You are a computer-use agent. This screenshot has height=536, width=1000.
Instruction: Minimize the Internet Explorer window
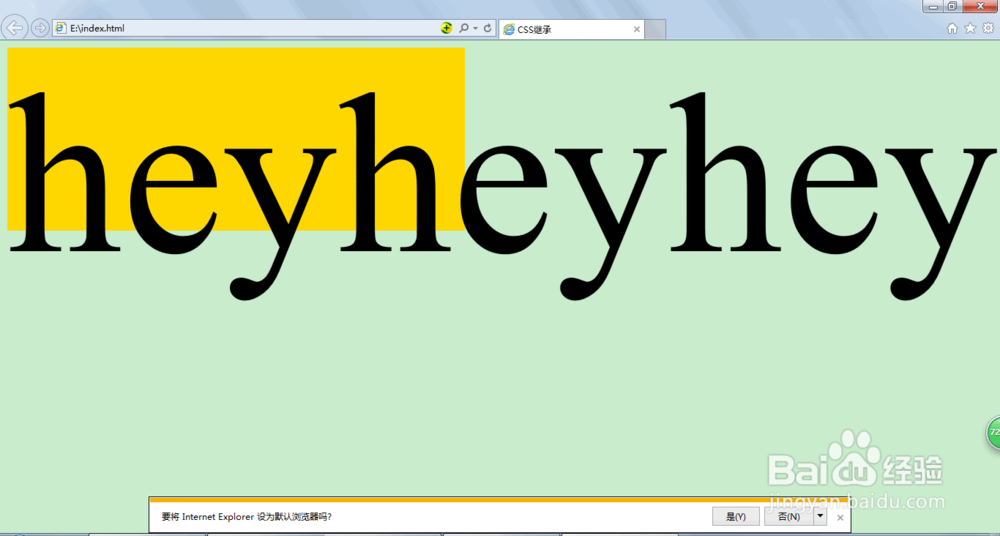point(934,6)
